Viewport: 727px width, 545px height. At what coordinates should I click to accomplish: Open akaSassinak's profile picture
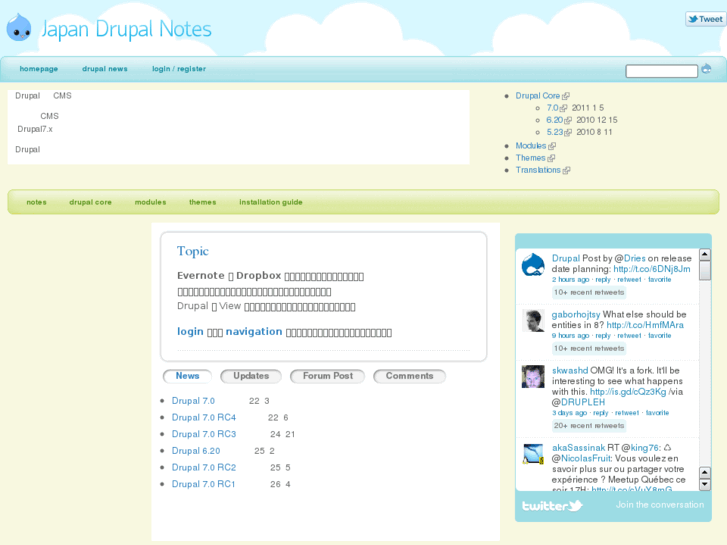(x=533, y=454)
